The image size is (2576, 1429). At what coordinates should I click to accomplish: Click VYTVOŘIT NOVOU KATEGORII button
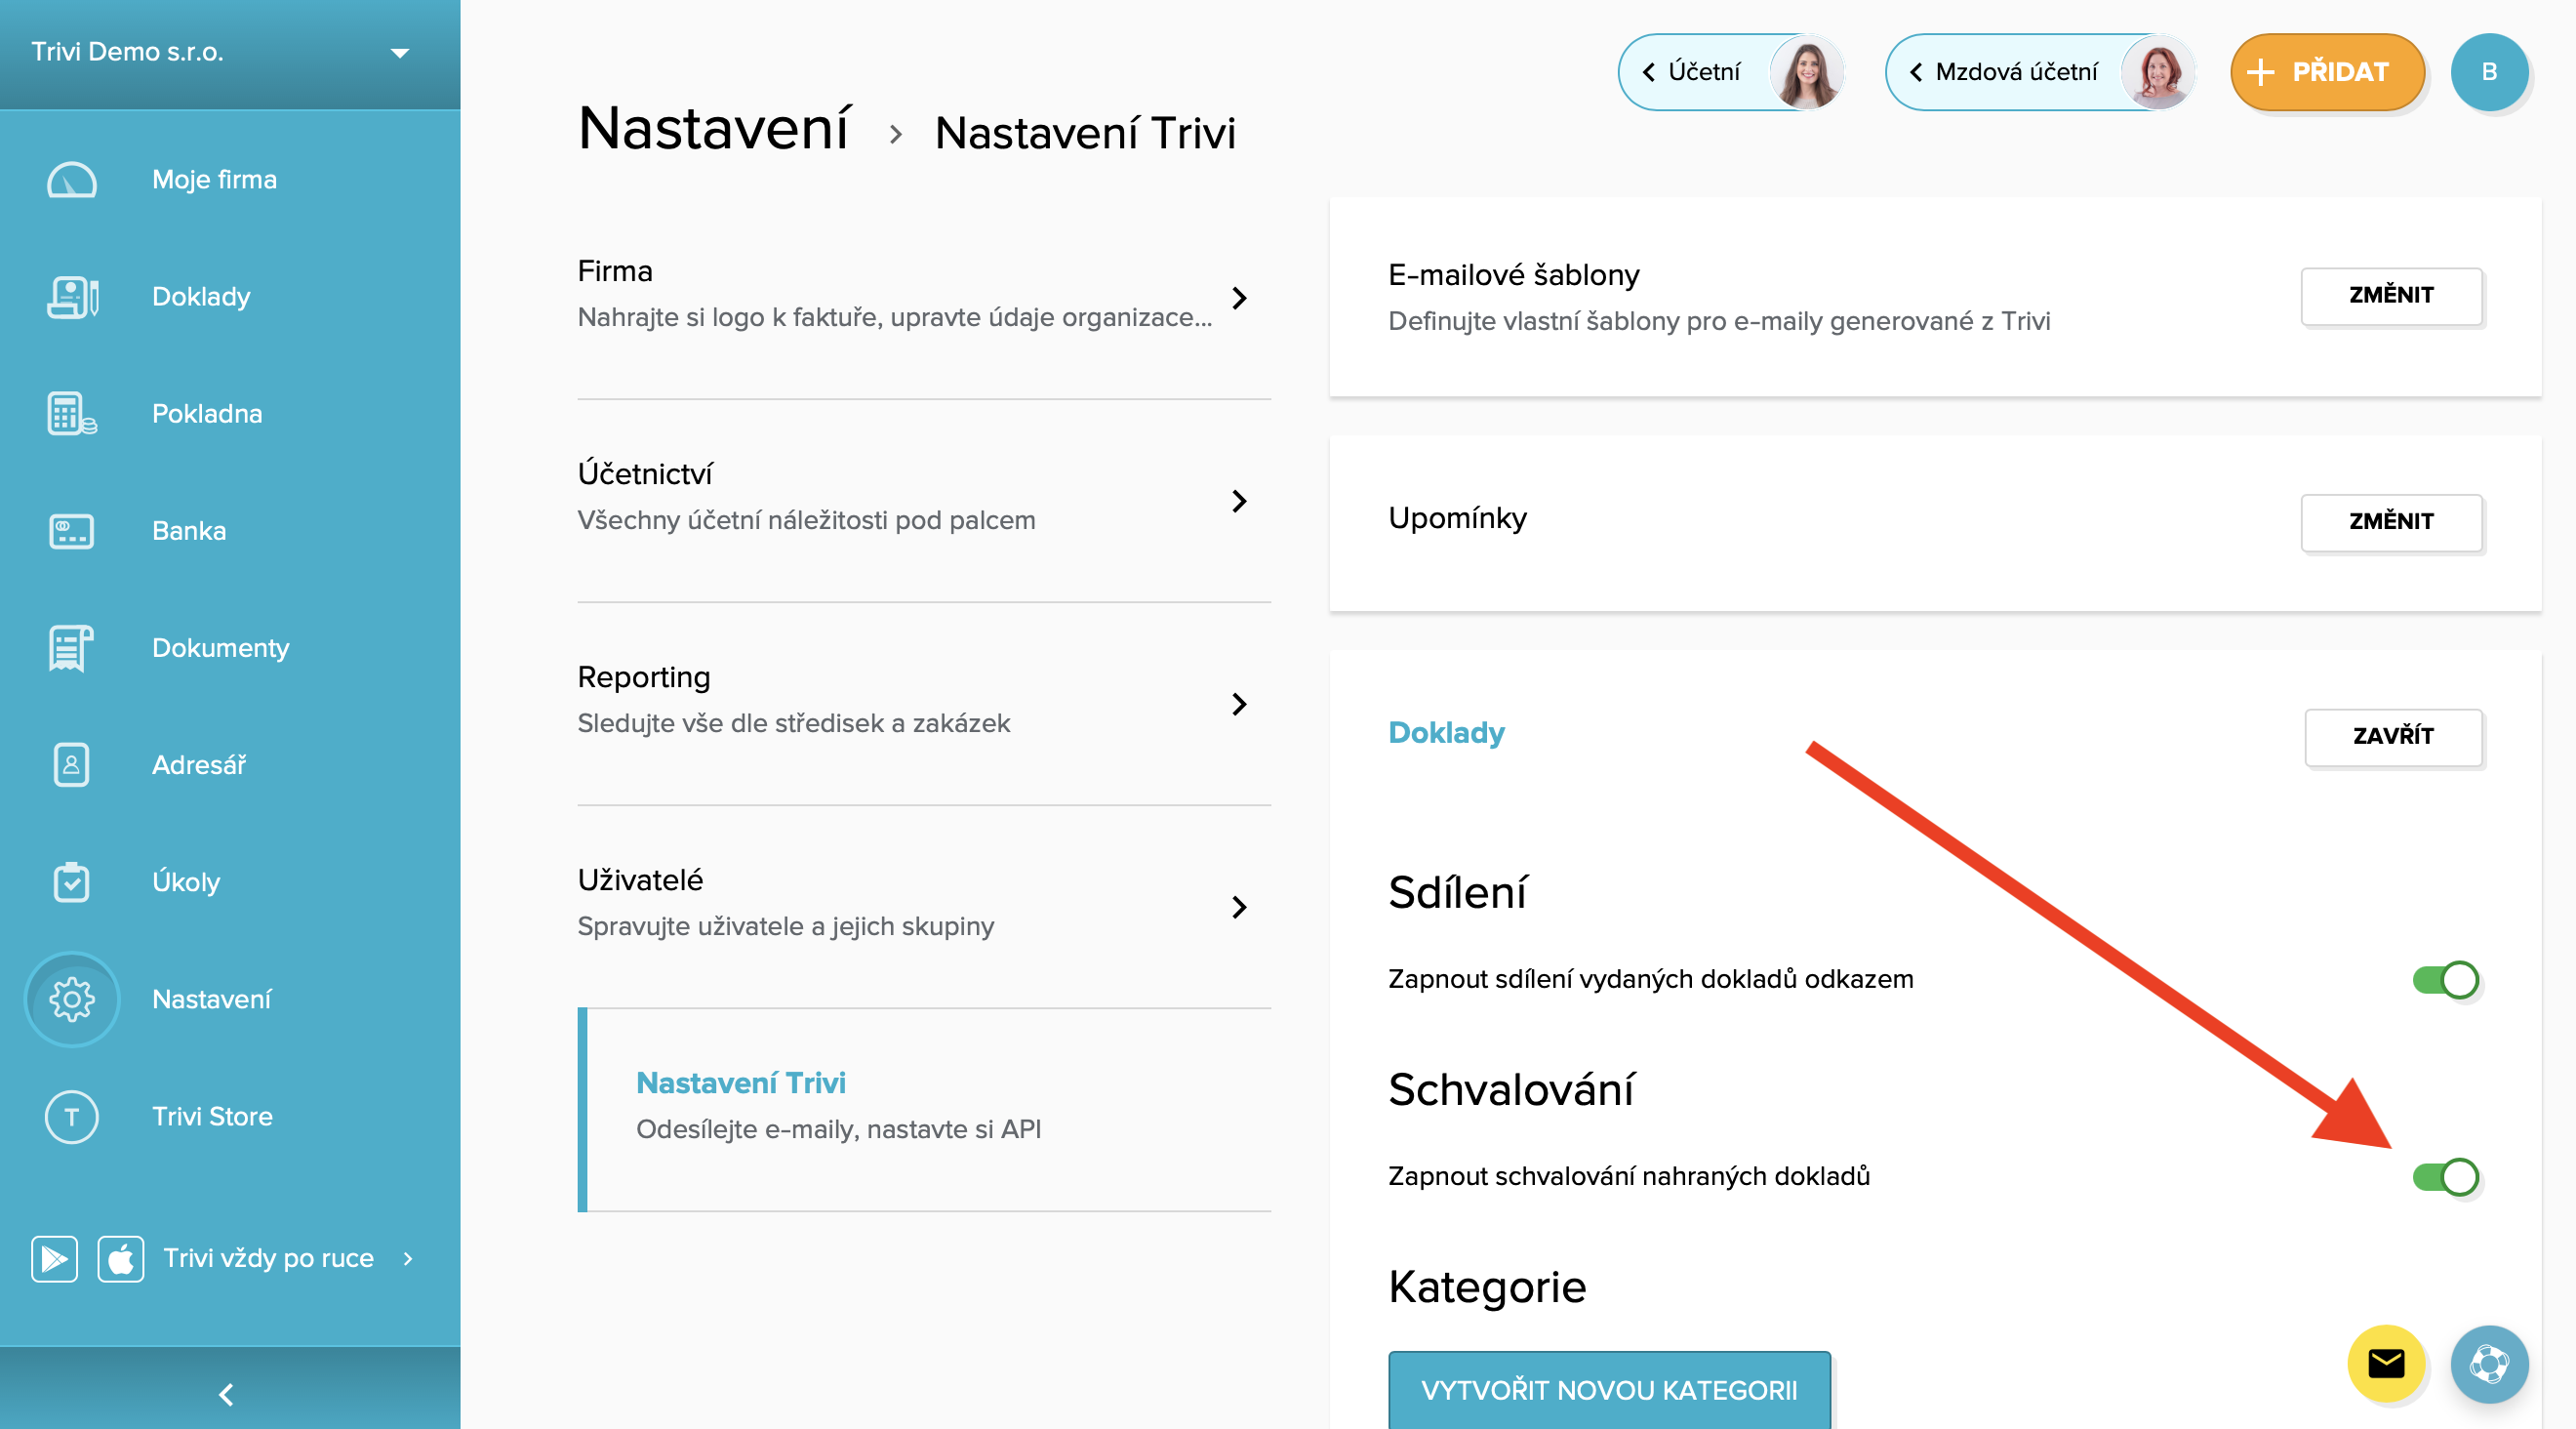pyautogui.click(x=1609, y=1390)
